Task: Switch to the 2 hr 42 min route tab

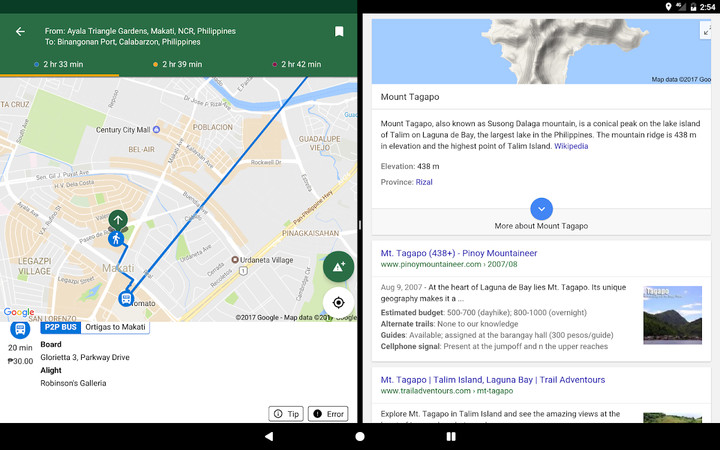Action: point(297,64)
